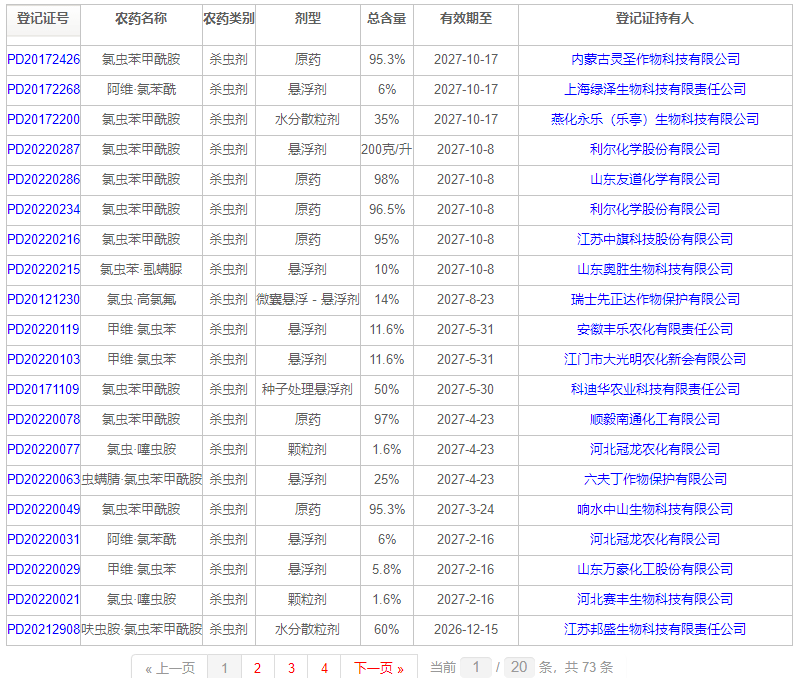Open registration PD20121230 link
Viewport: 803px width, 678px height.
point(44,300)
